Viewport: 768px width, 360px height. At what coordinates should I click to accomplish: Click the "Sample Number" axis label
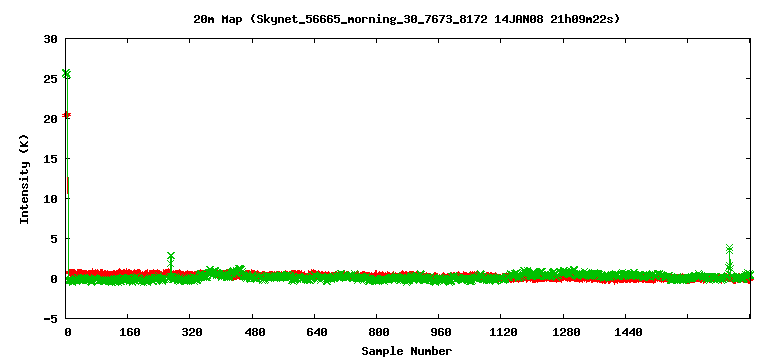407,351
